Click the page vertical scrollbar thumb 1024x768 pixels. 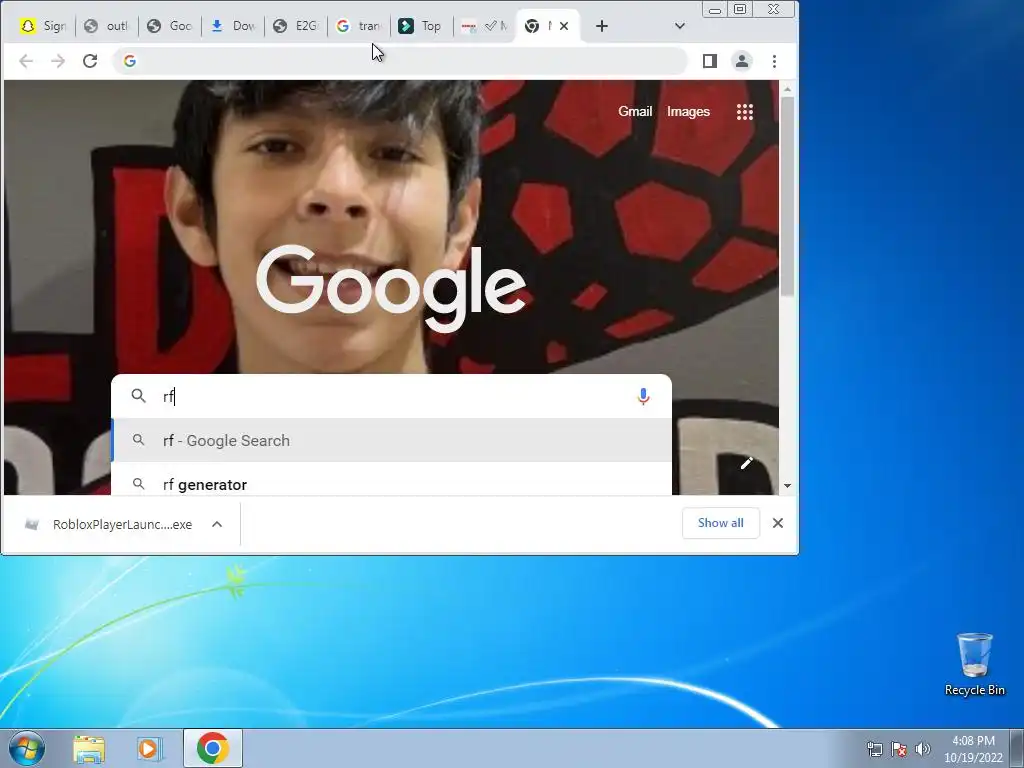pyautogui.click(x=787, y=195)
